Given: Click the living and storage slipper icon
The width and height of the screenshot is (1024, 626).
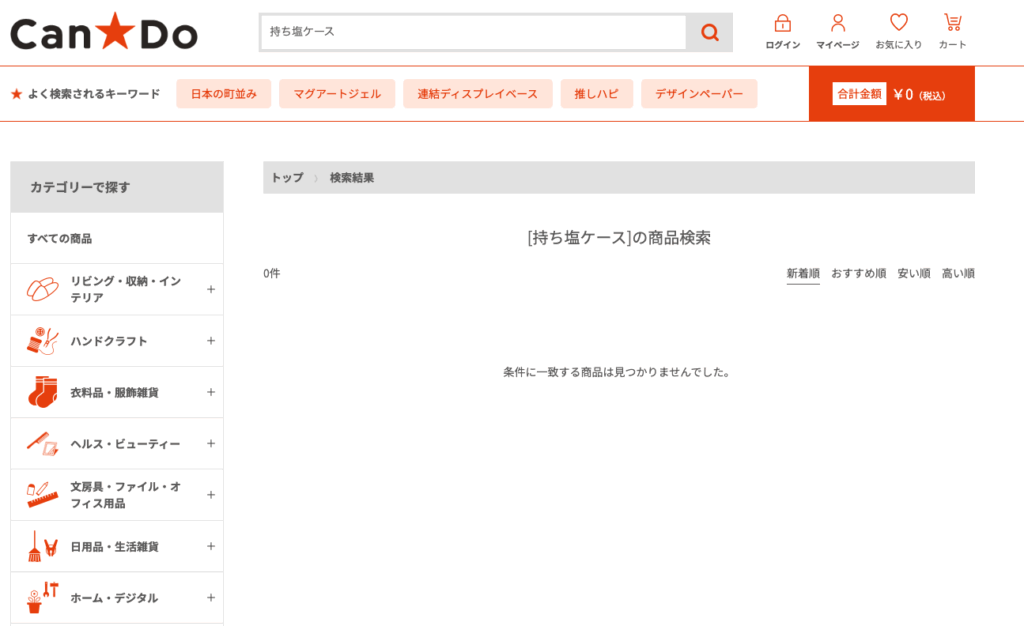Looking at the screenshot, I should coord(42,289).
